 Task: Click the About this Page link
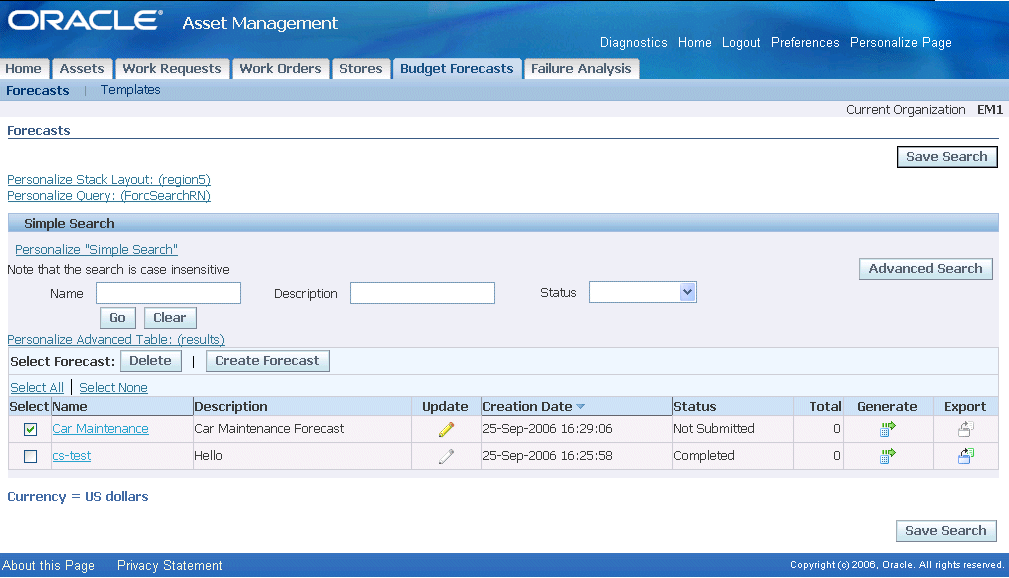[48, 566]
